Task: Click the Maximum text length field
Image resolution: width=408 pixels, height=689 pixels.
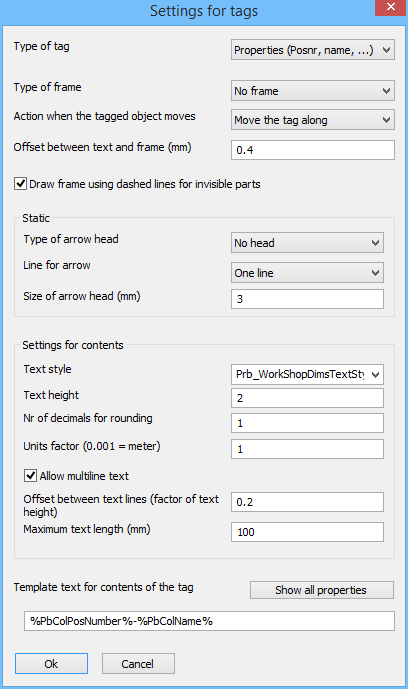Action: (x=307, y=532)
